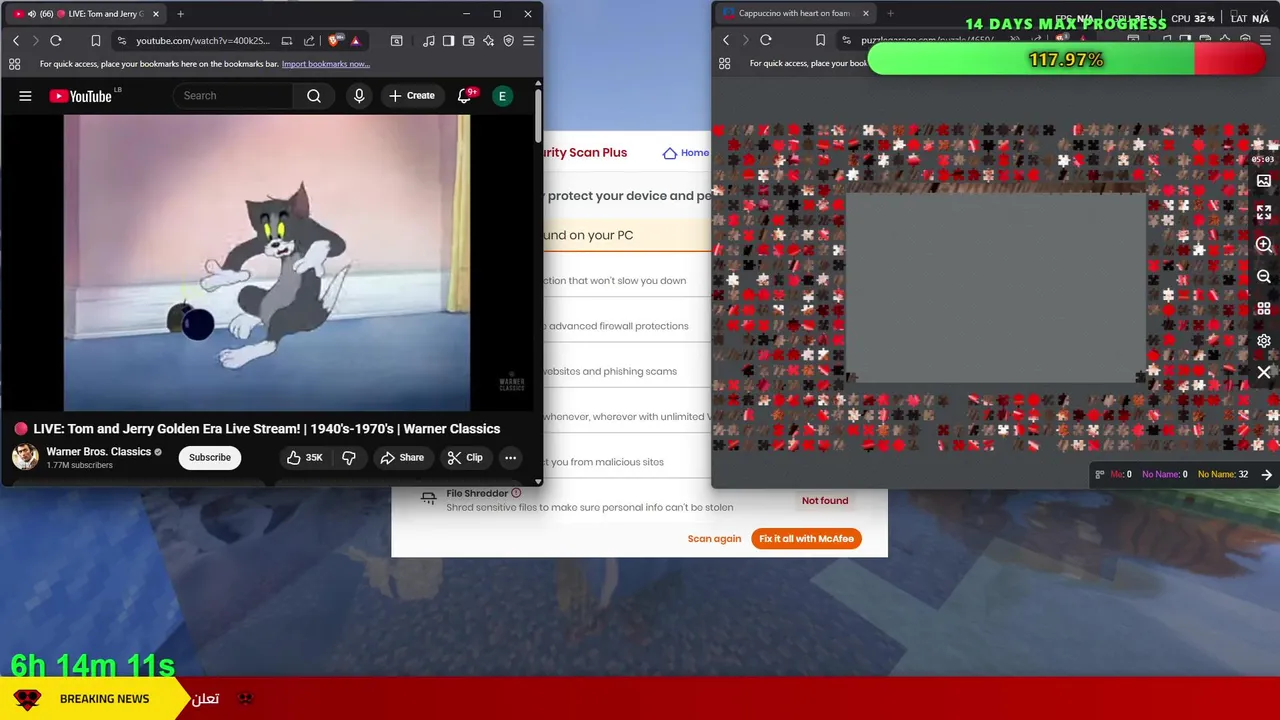Open Leo AI sparkle icon in YouTube browser
This screenshot has width=1280, height=720.
click(x=488, y=41)
